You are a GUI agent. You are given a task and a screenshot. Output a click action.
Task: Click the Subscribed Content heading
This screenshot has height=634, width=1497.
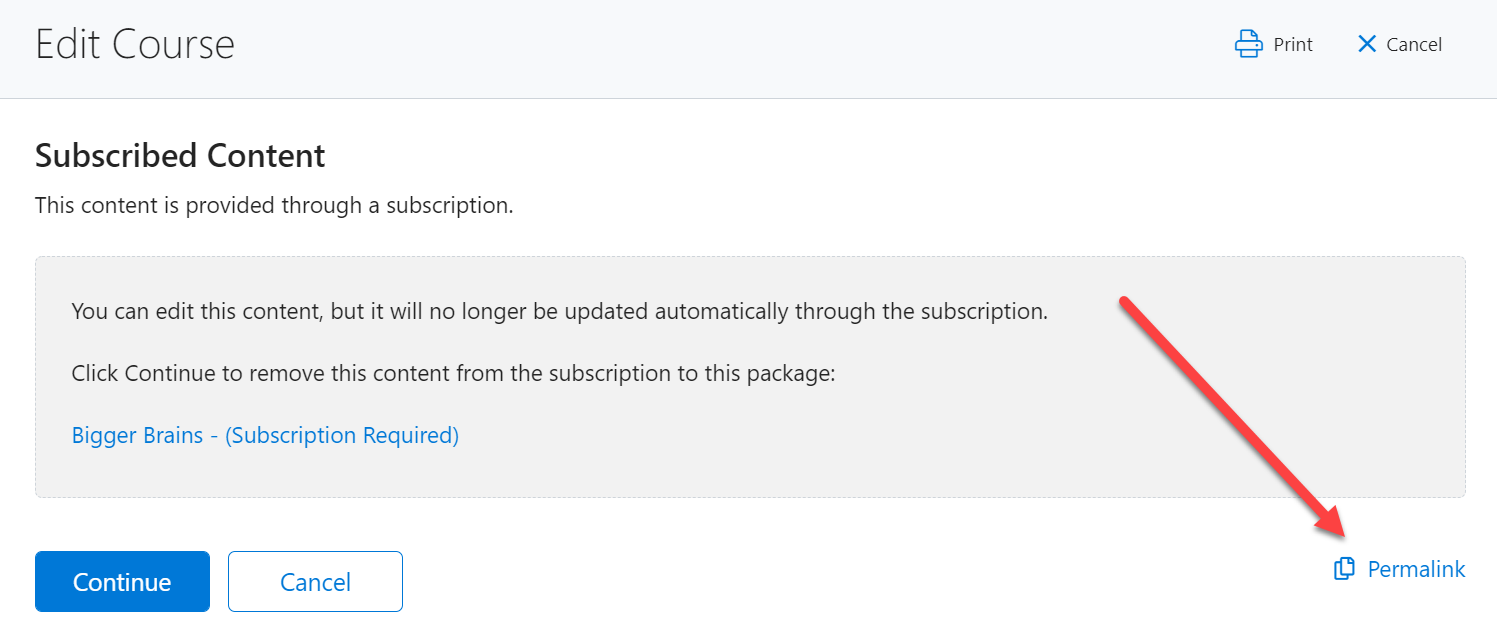click(x=180, y=156)
